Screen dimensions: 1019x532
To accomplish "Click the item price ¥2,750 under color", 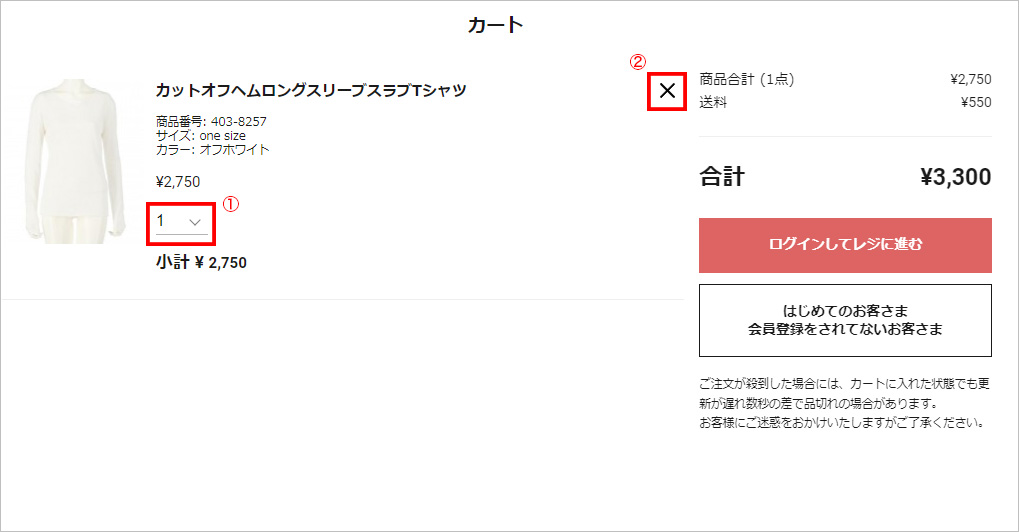I will [178, 182].
